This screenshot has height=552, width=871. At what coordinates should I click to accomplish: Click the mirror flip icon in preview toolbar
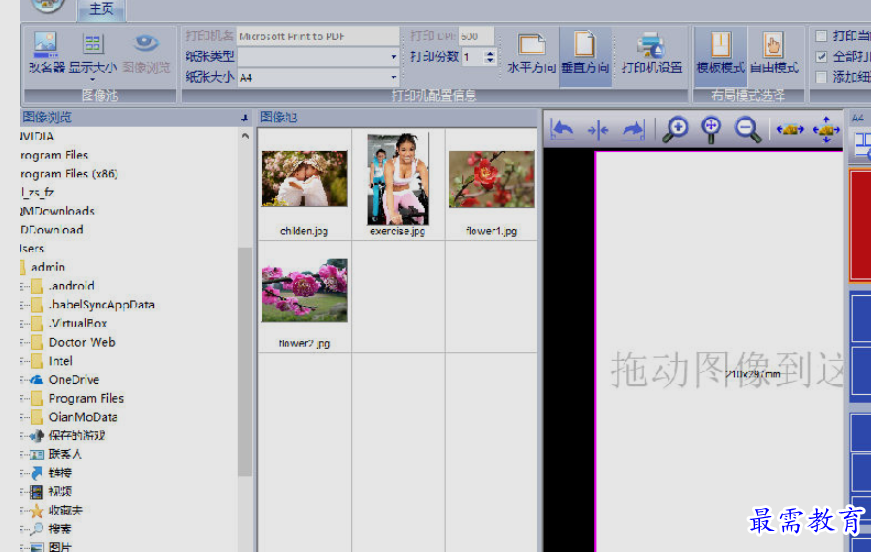(x=598, y=131)
